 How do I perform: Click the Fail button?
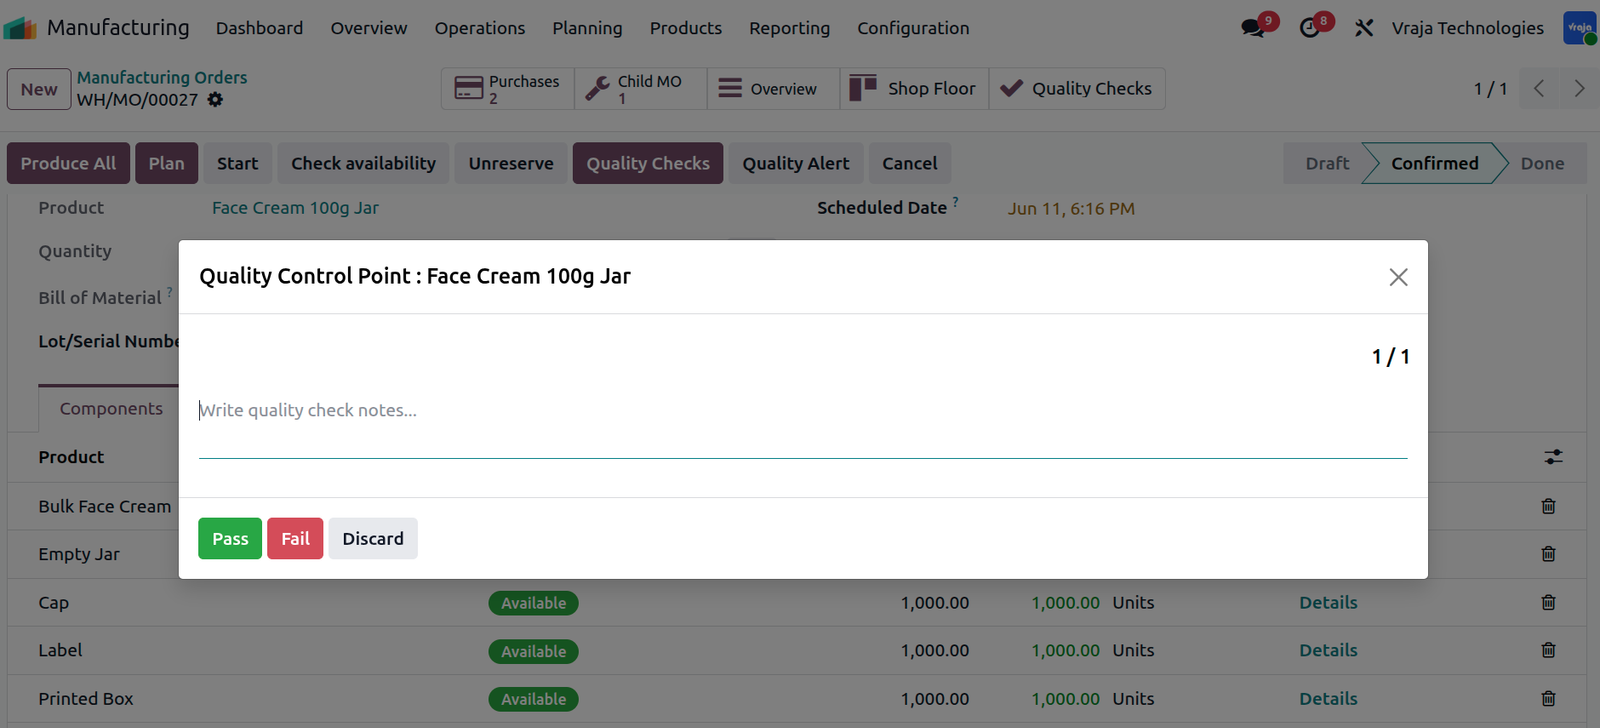[295, 539]
